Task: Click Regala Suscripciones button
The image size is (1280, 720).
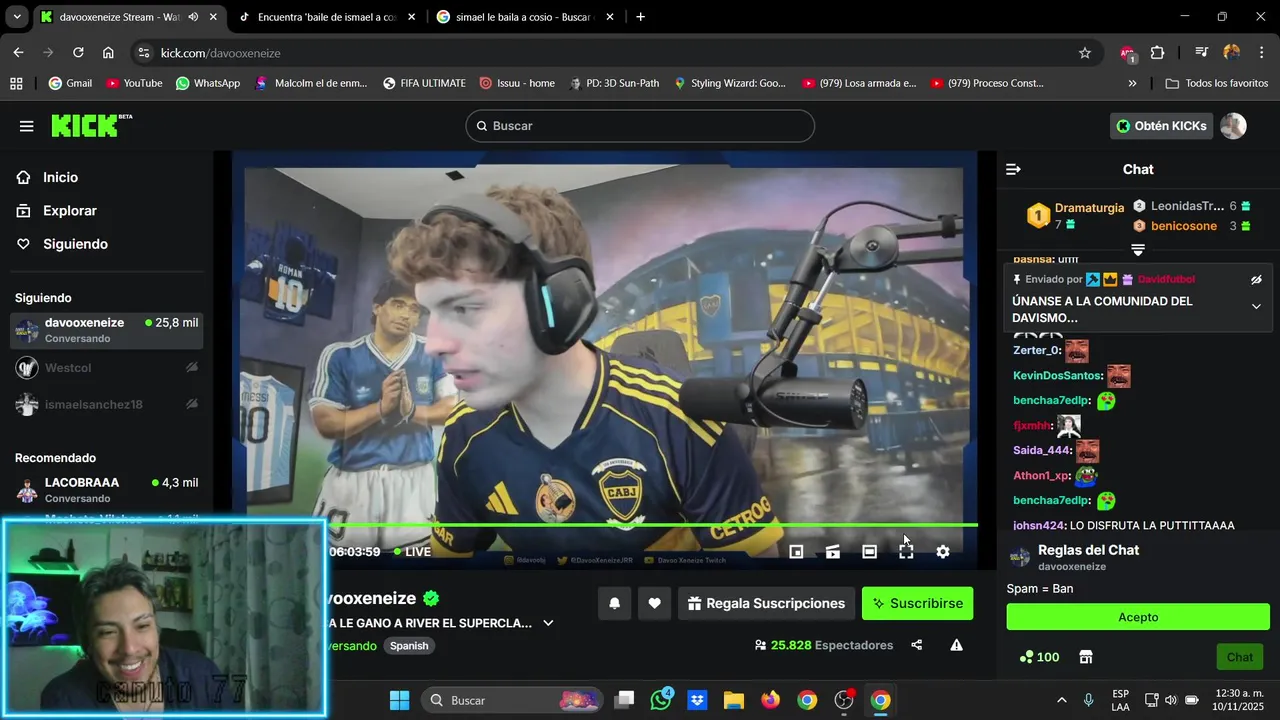Action: click(x=766, y=603)
